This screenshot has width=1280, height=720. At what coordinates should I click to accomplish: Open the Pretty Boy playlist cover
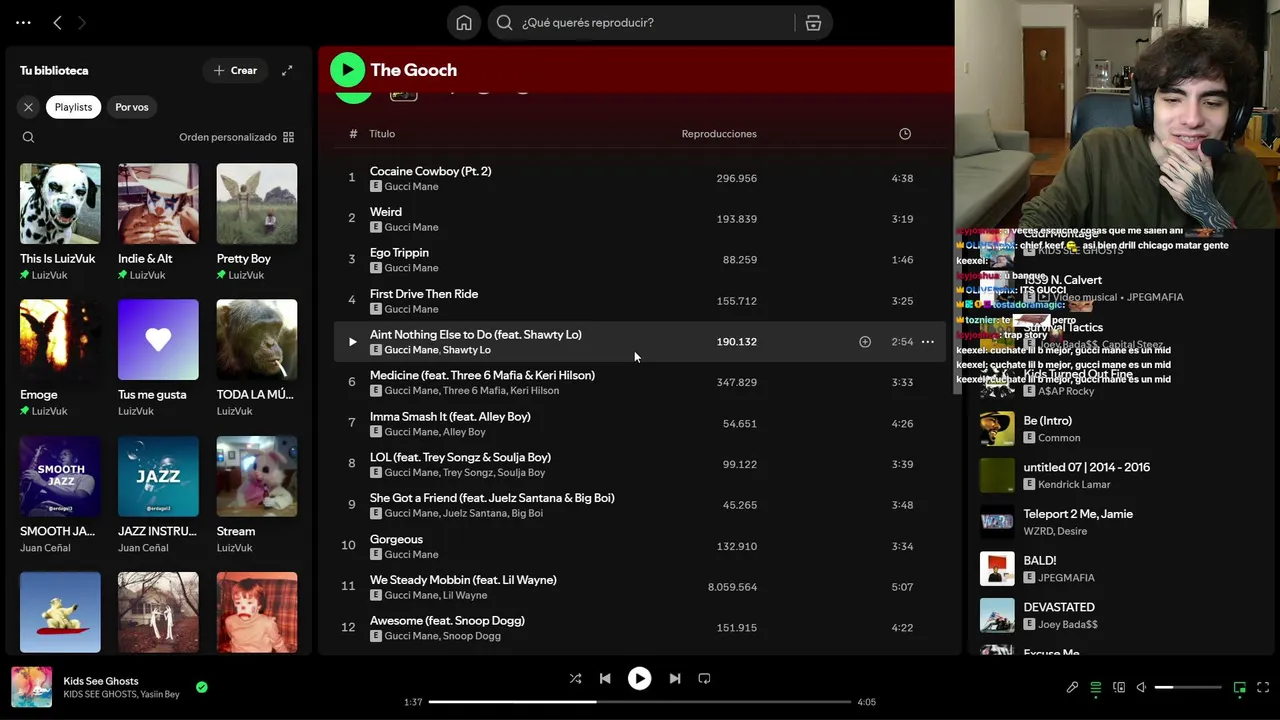coord(257,204)
